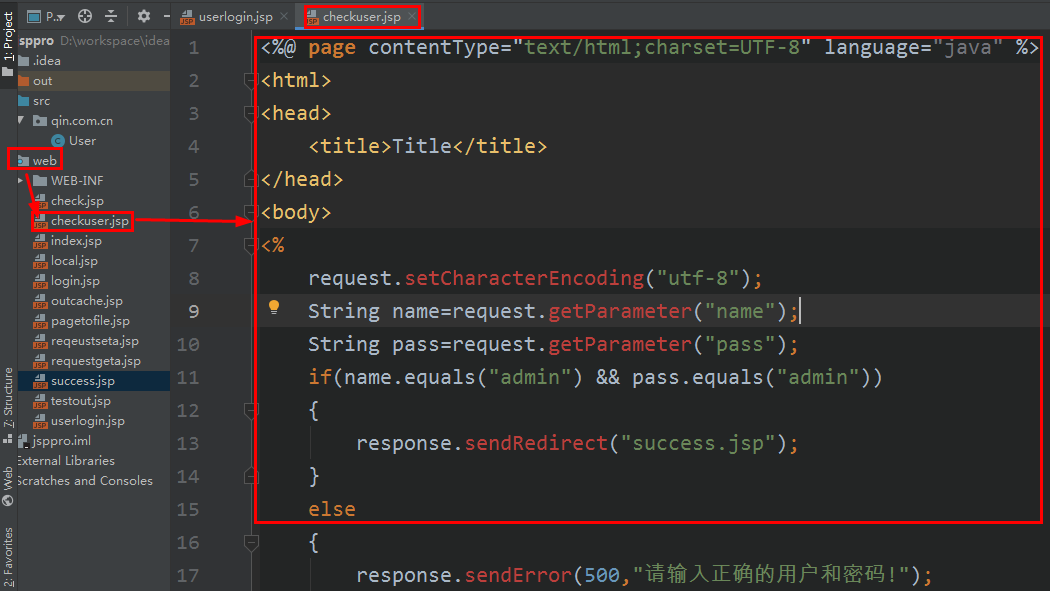Open the Project view dropdown
Screen dimensions: 1050x591
pos(46,16)
